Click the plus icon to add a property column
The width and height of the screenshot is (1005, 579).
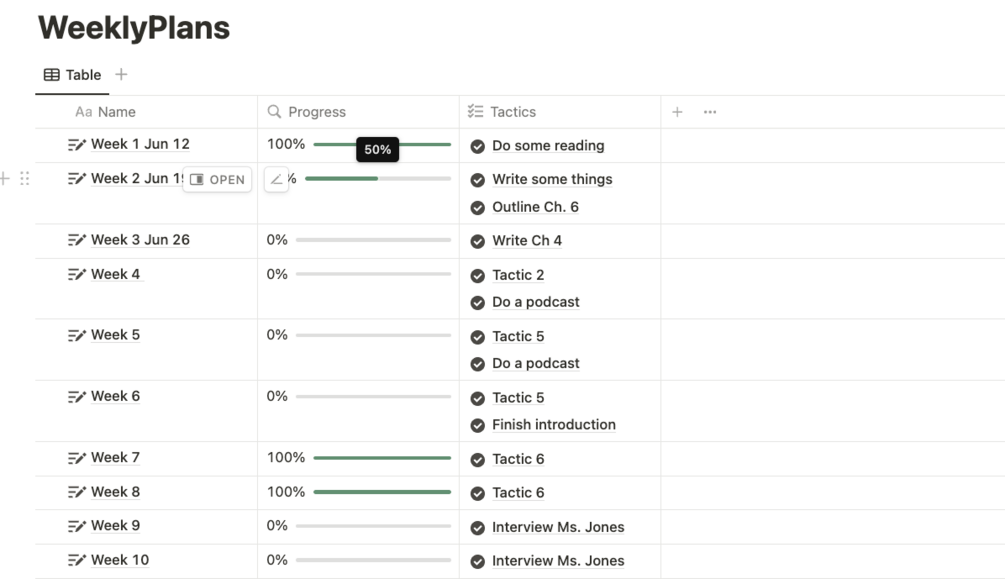click(677, 112)
